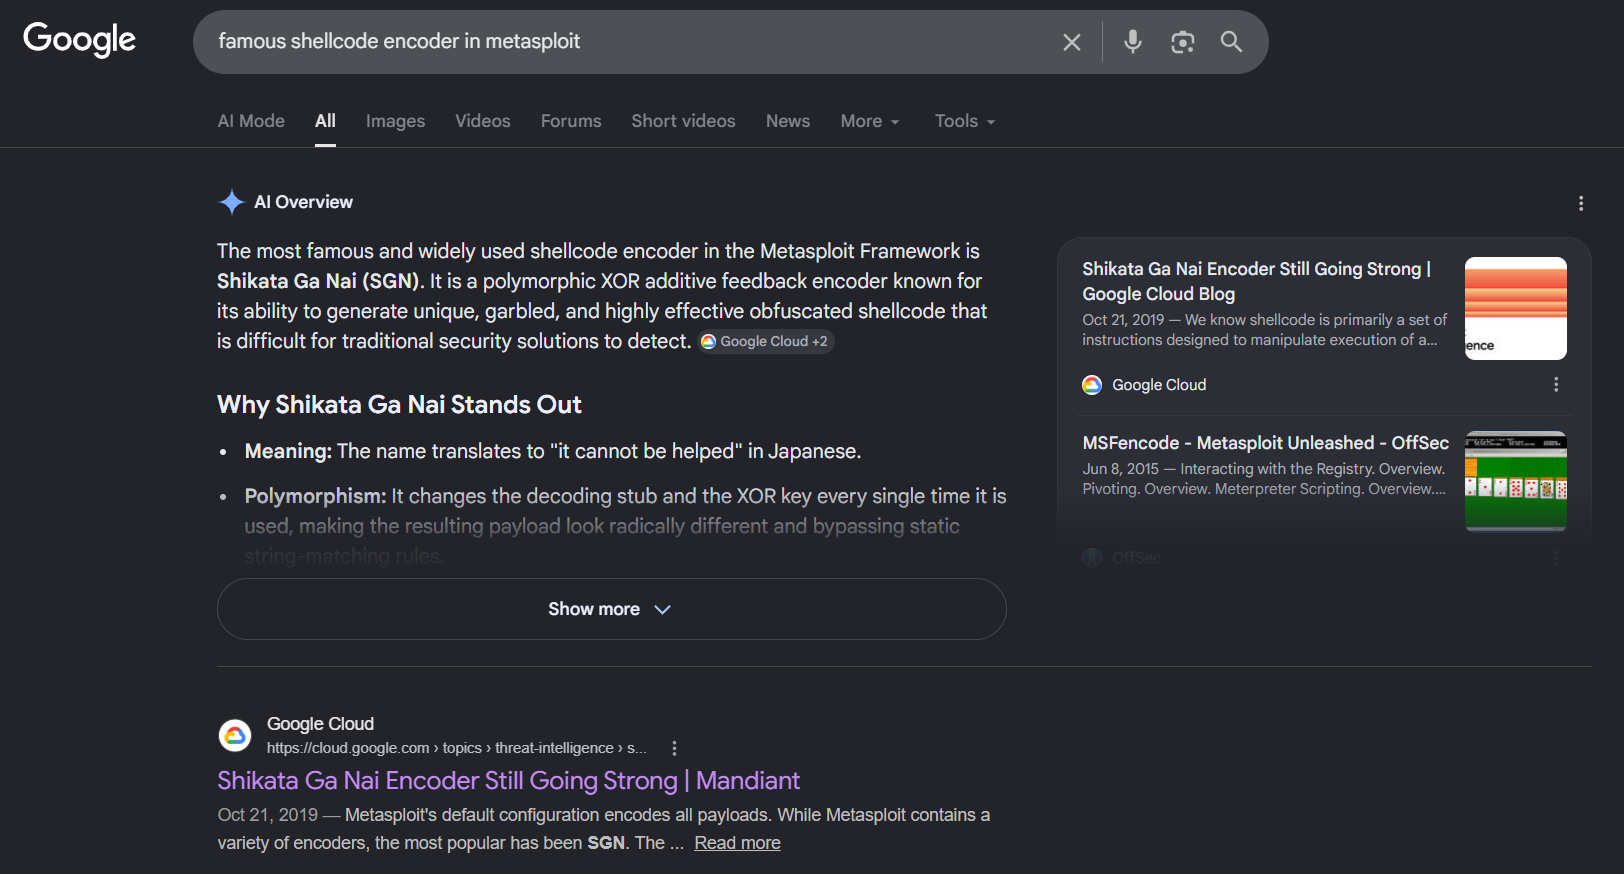Click the cloud.google.com breadcrumb URL

click(x=456, y=748)
